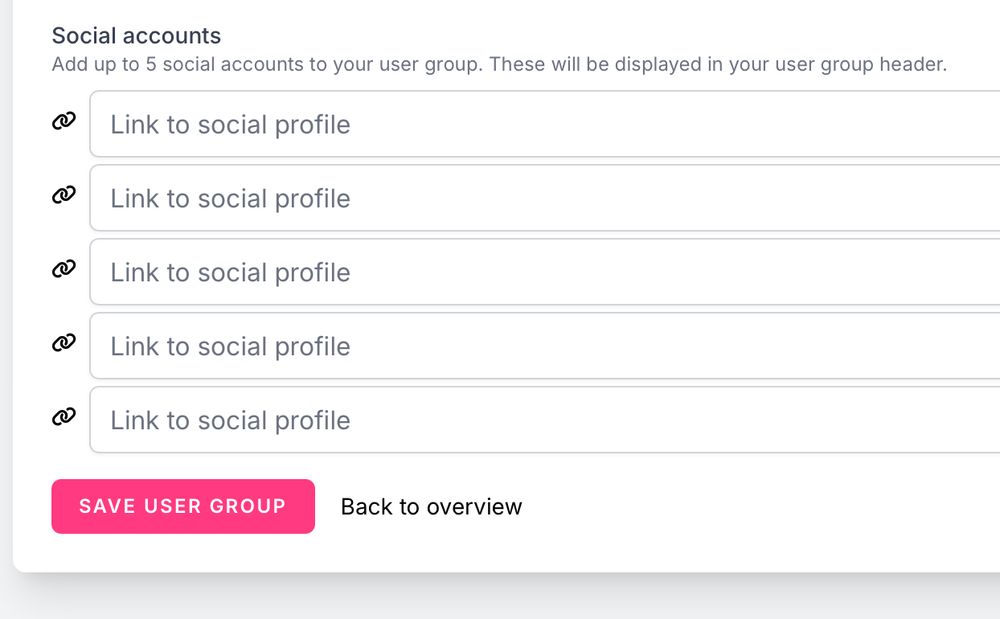Focus the first Link to social profile field

[545, 124]
